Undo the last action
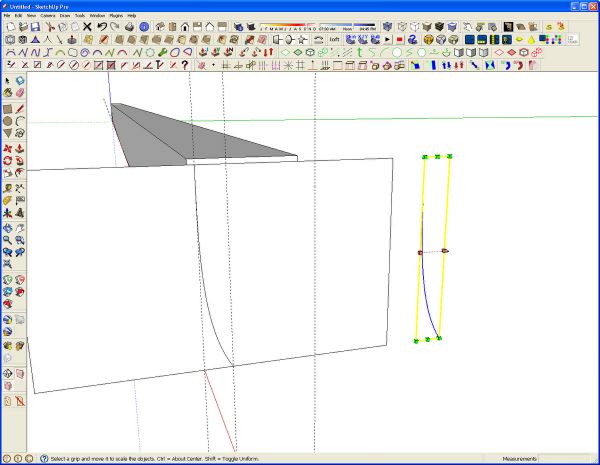Screen dimensions: 600x465 (x=102, y=27)
